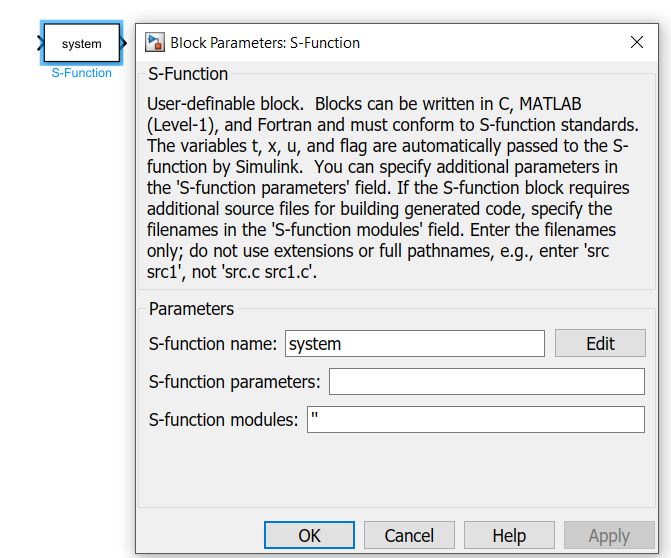Open Help for the S-Function block
Screen dimensions: 671x558
pos(509,535)
